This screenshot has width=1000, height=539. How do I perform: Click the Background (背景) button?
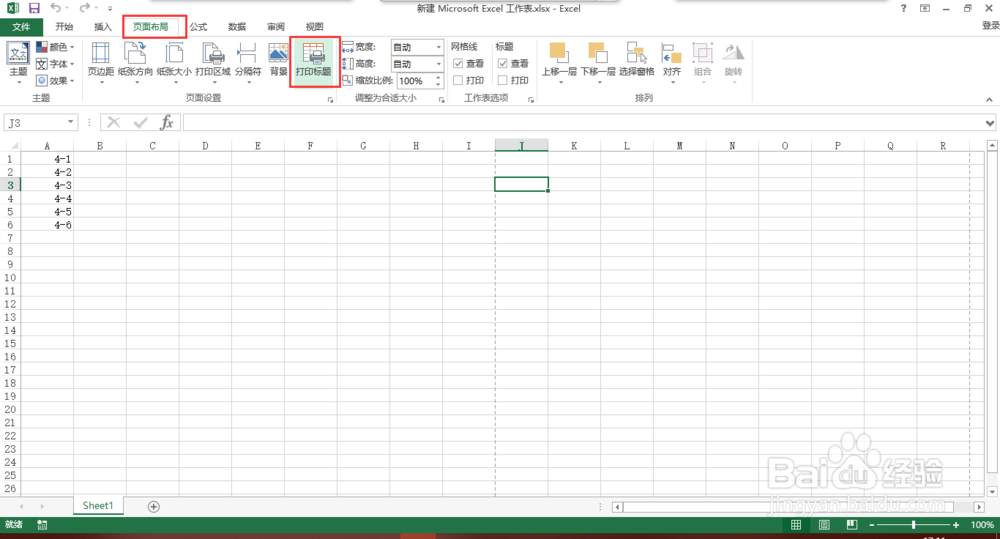click(x=278, y=61)
